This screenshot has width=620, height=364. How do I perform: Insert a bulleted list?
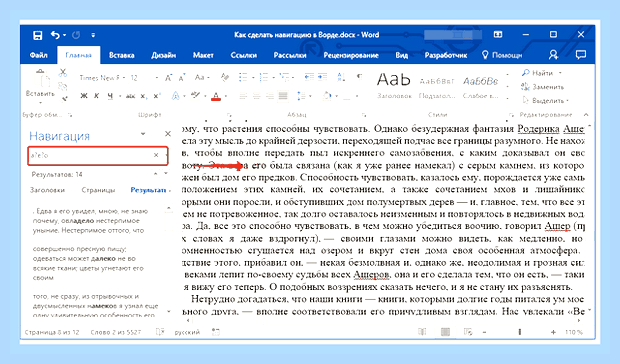(x=243, y=77)
